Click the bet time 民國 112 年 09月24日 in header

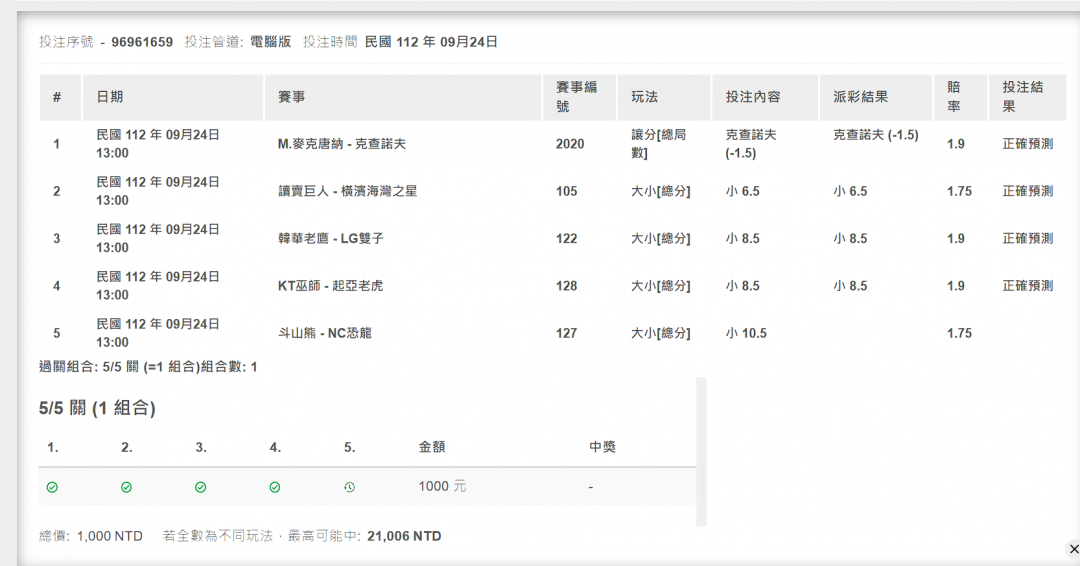[x=431, y=42]
